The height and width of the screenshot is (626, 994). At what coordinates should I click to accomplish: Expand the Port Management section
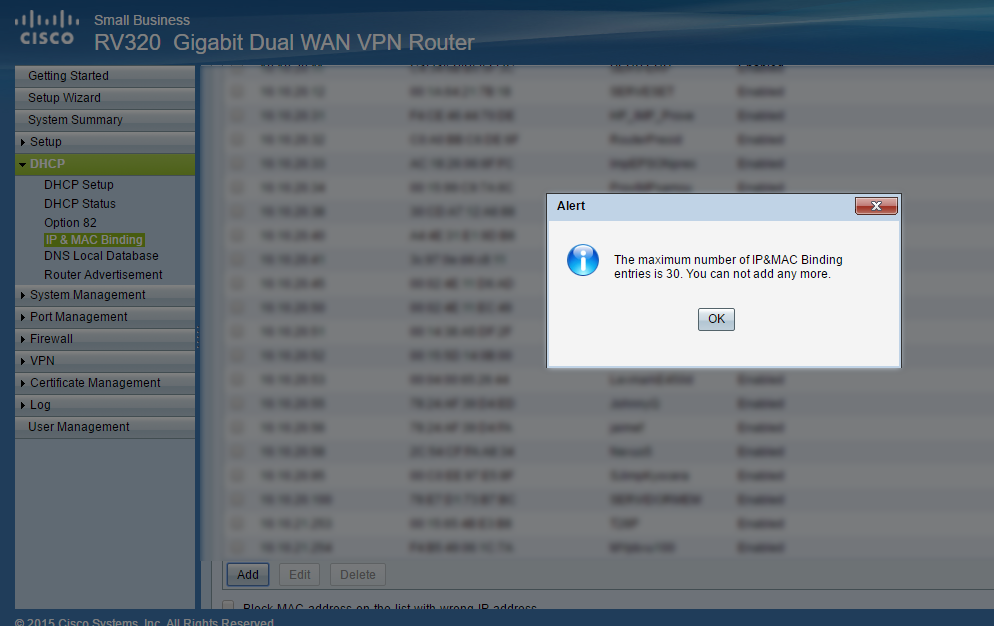(x=23, y=317)
